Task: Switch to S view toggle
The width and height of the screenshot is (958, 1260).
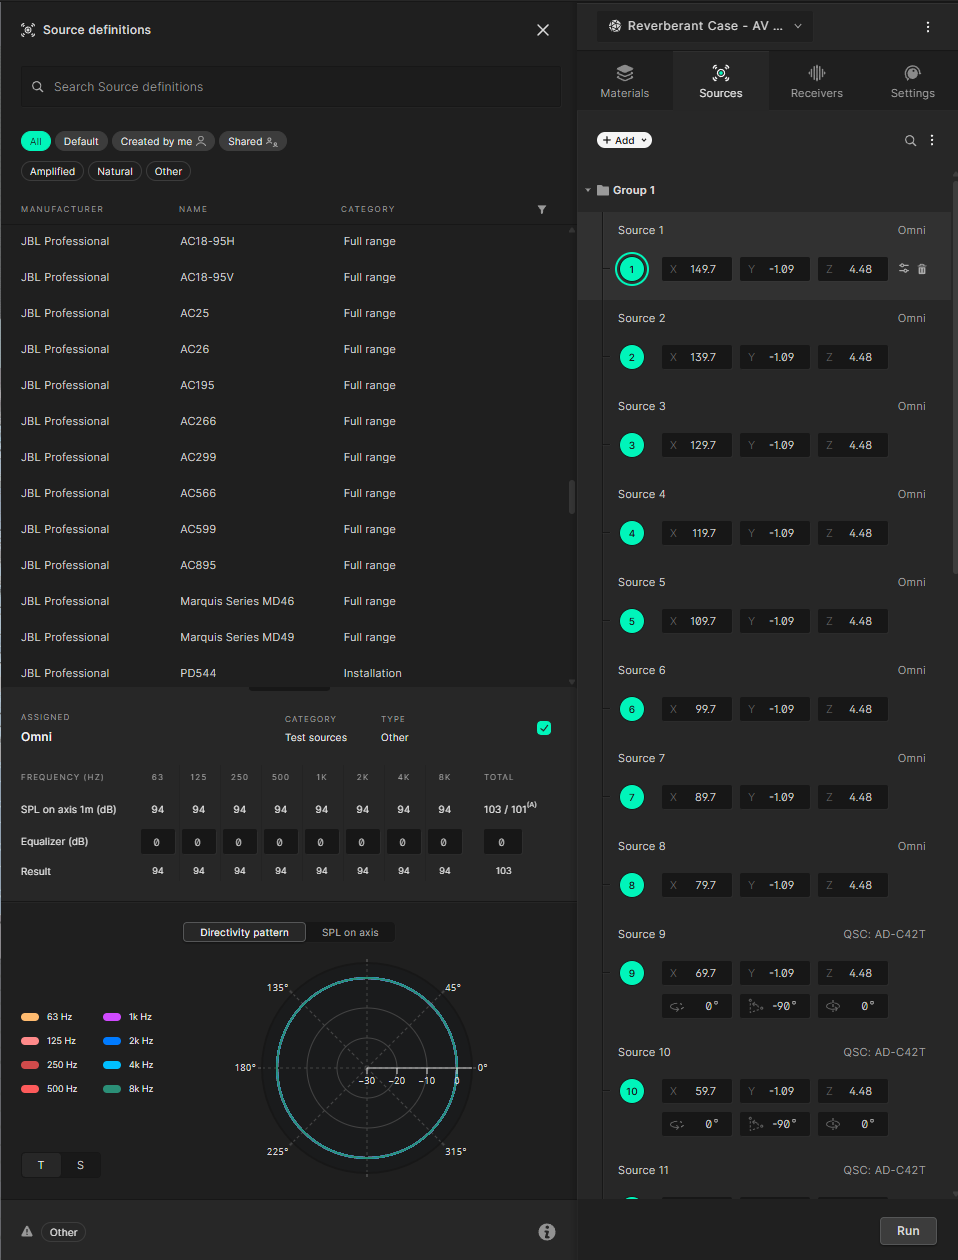Action: 81,1165
